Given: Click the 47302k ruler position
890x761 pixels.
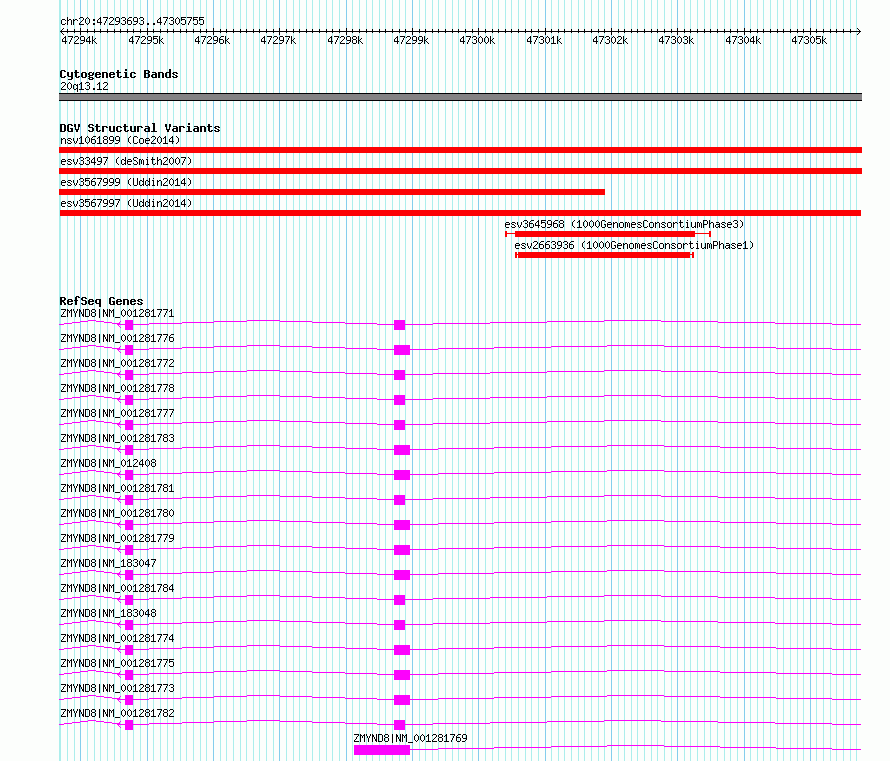Looking at the screenshot, I should coord(610,40).
